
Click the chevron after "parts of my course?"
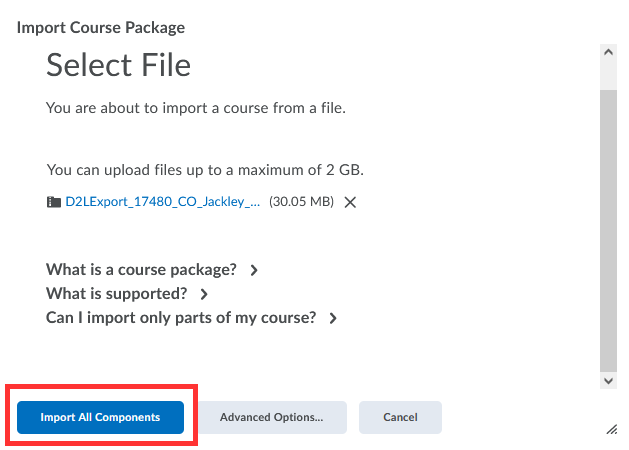(333, 318)
